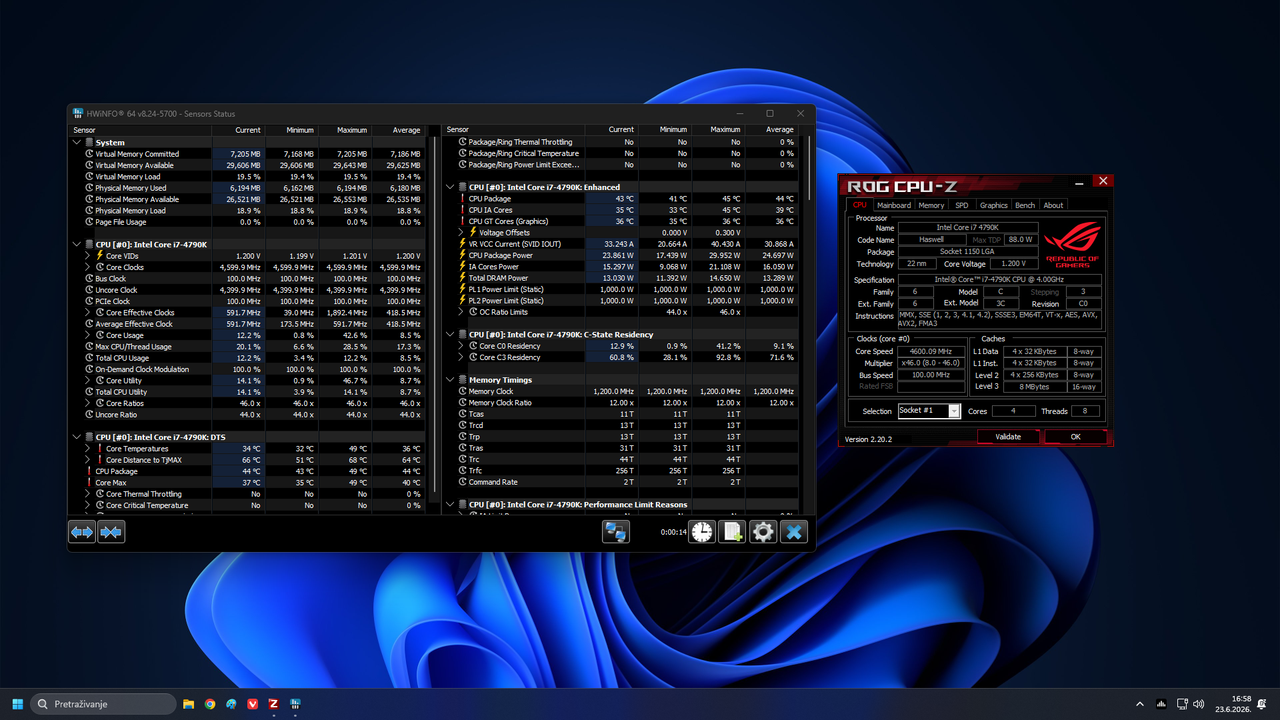Viewport: 1280px width, 720px height.
Task: Expand the Core Temperatures row
Action: (88, 449)
